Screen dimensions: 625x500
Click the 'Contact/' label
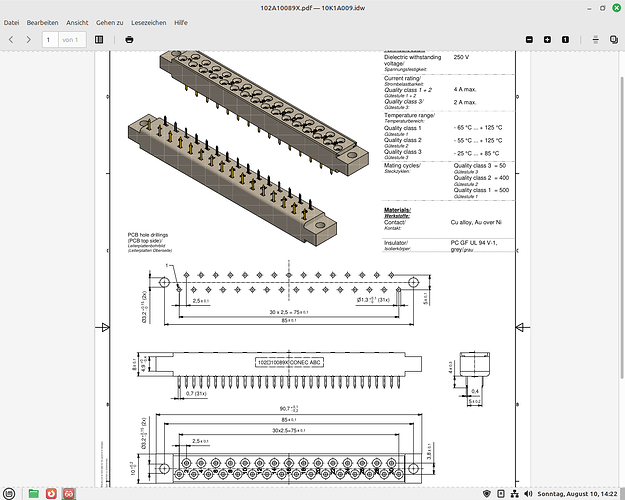(x=395, y=222)
